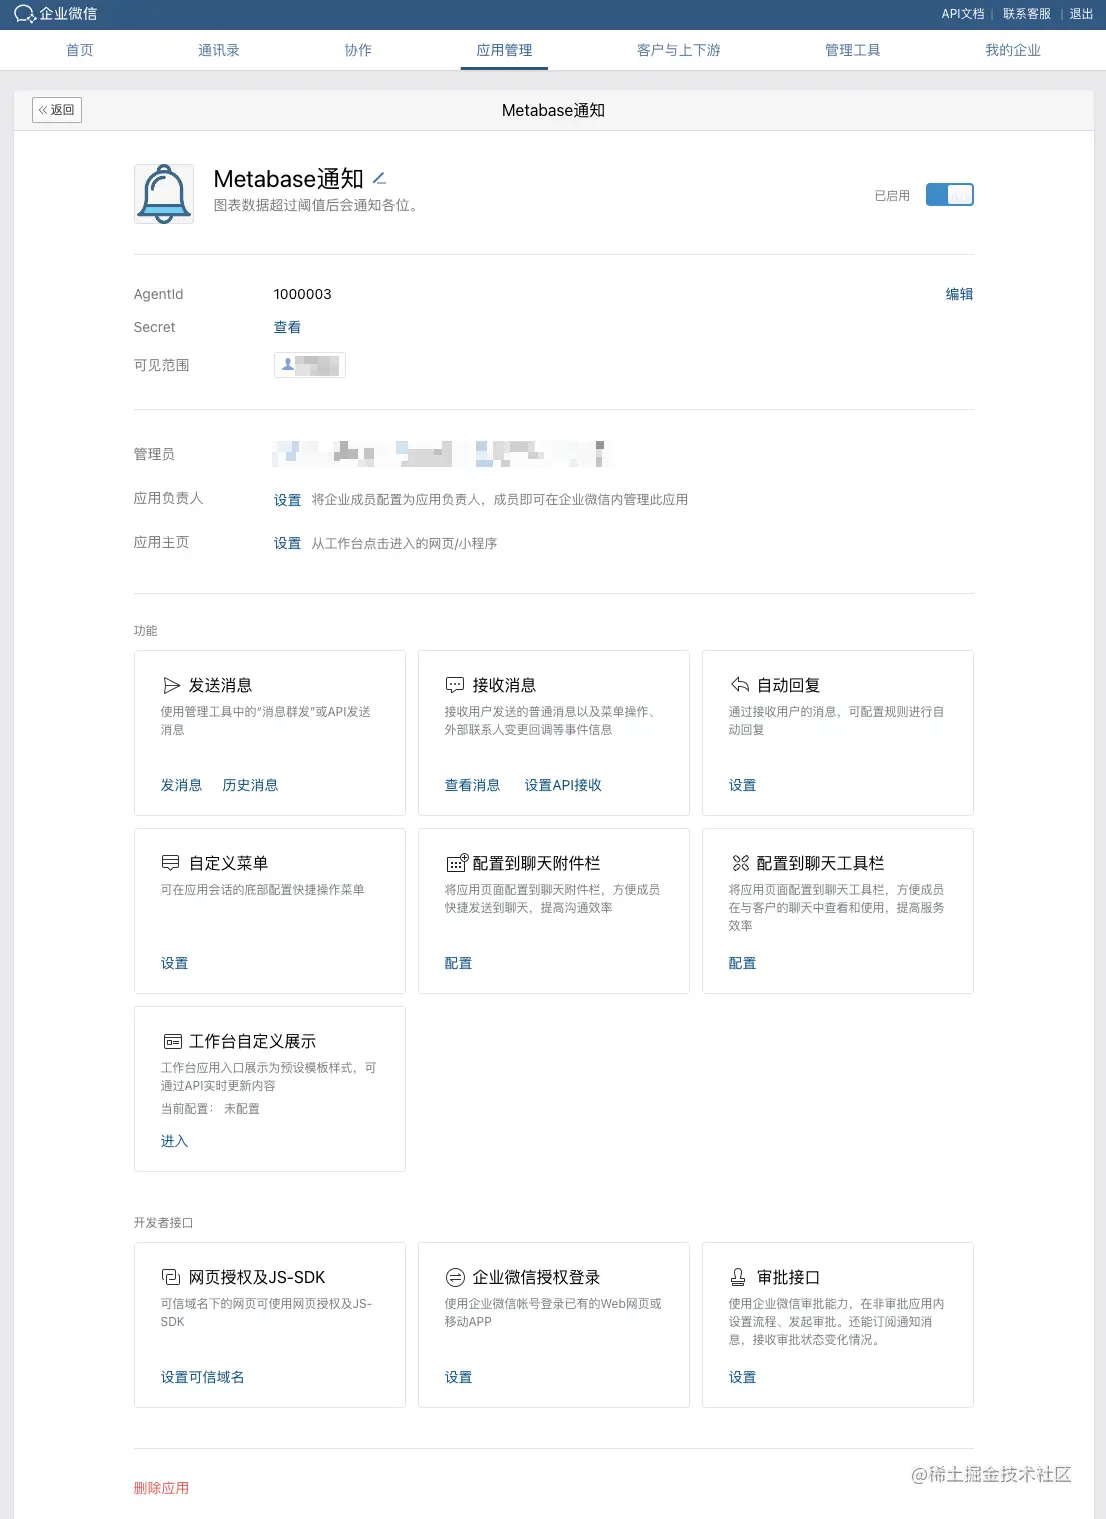Click 进入 in the 工作台自定义展示 card
This screenshot has height=1519, width=1106.
[174, 1141]
